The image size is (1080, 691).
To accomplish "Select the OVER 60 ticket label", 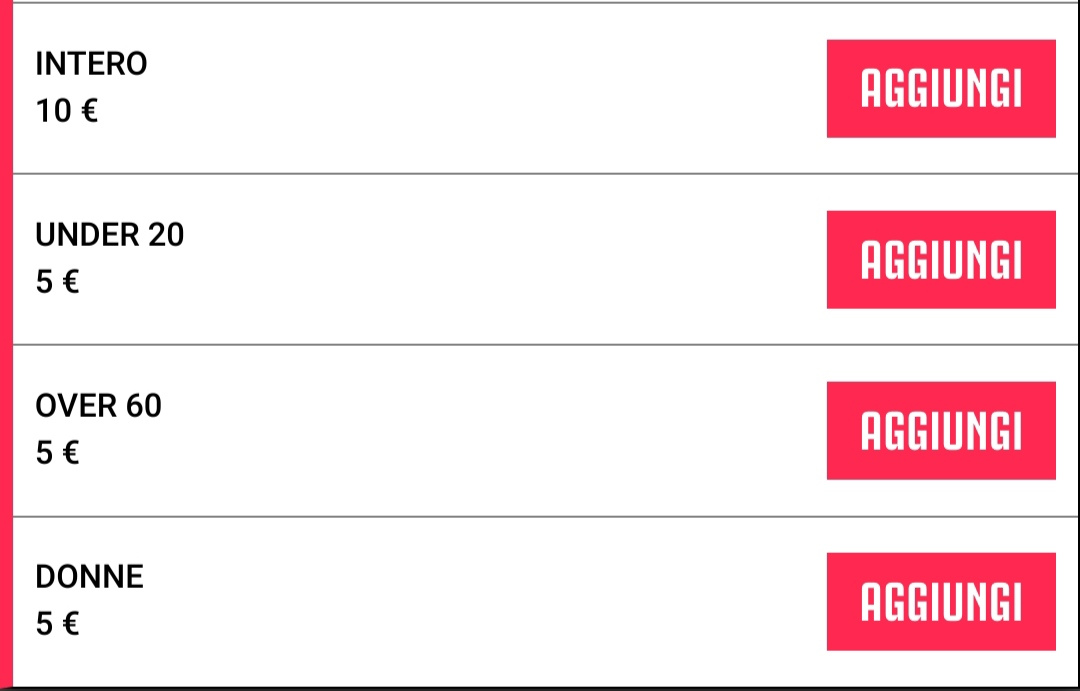I will 98,405.
